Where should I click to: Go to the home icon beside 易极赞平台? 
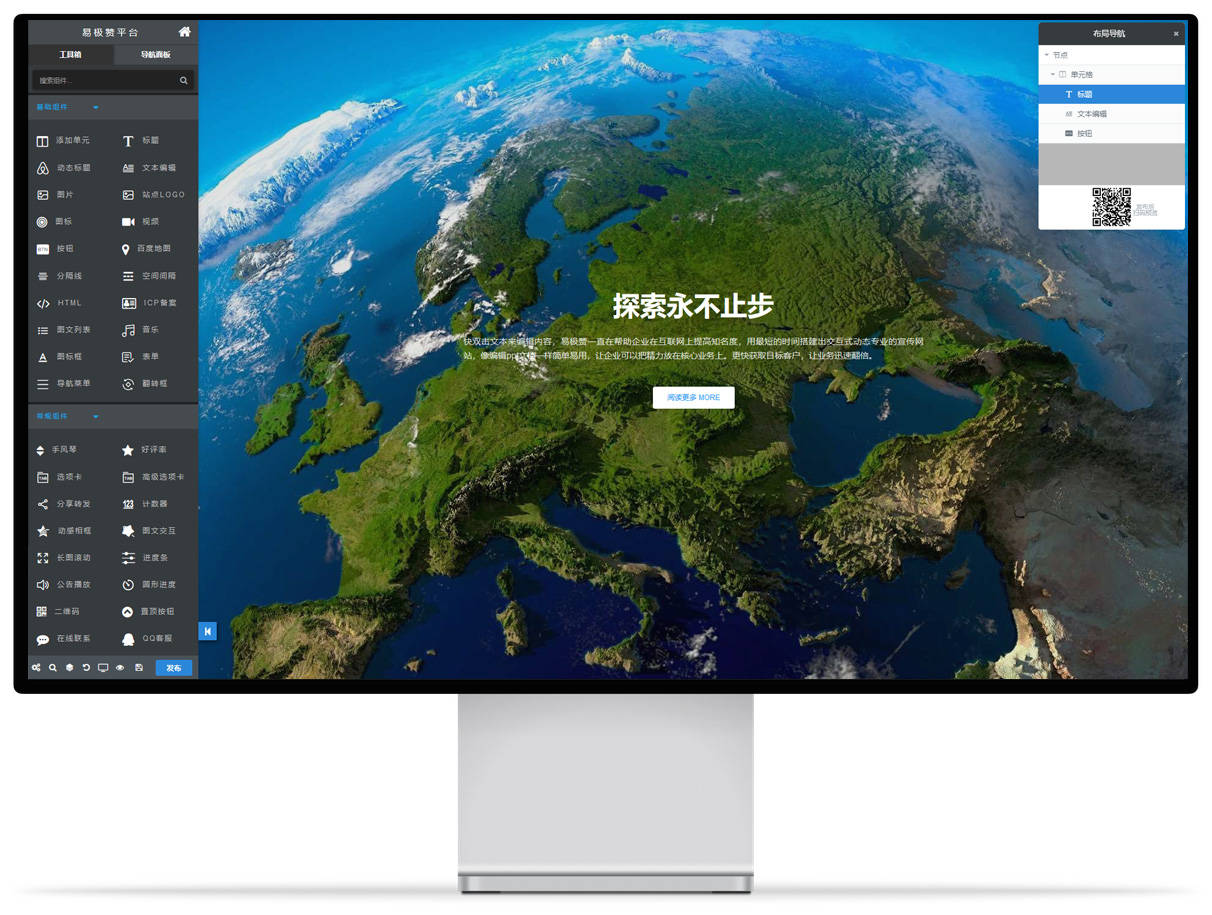184,32
